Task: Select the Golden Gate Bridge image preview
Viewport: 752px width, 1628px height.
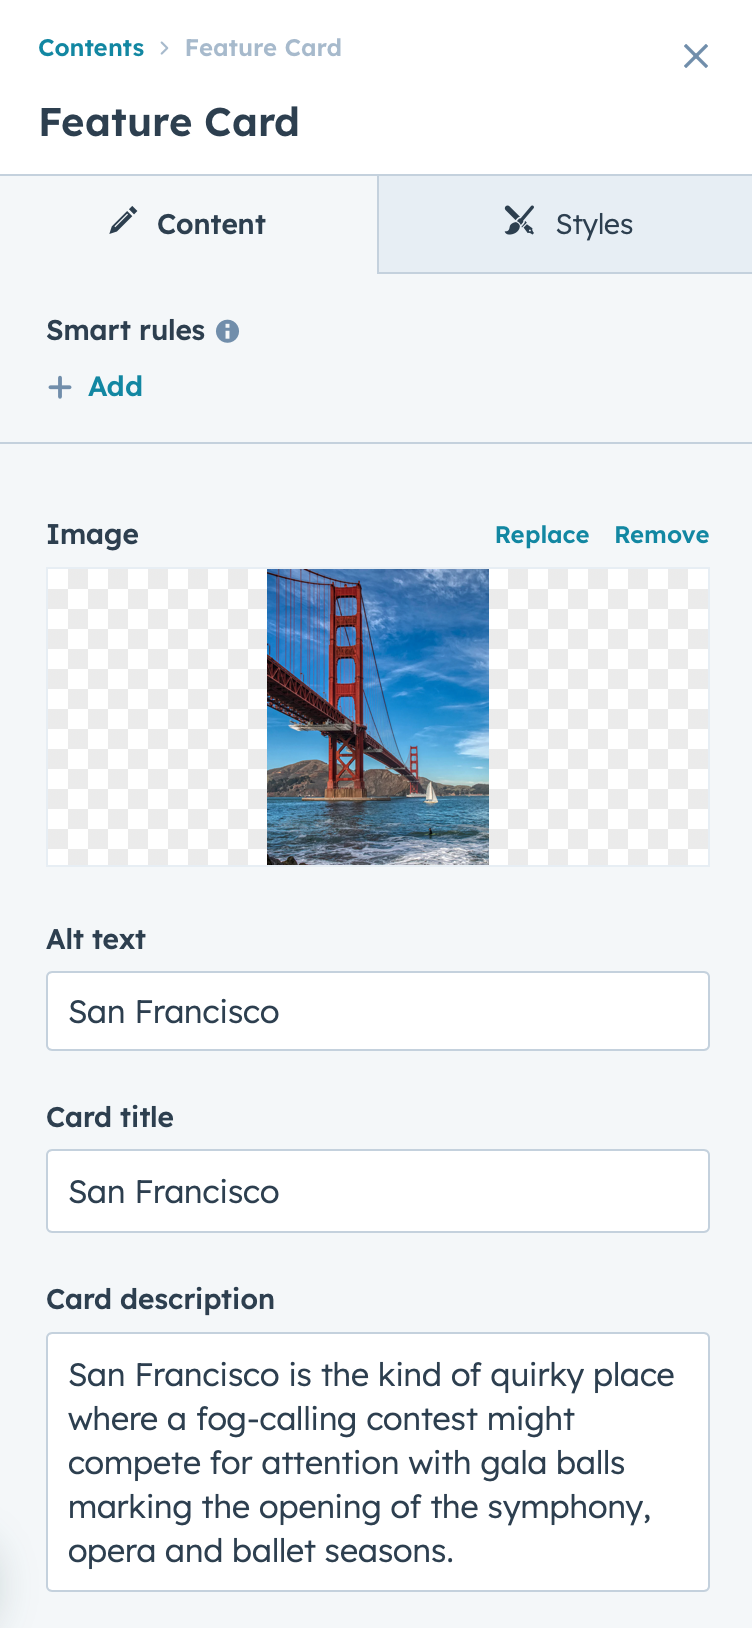Action: [378, 717]
